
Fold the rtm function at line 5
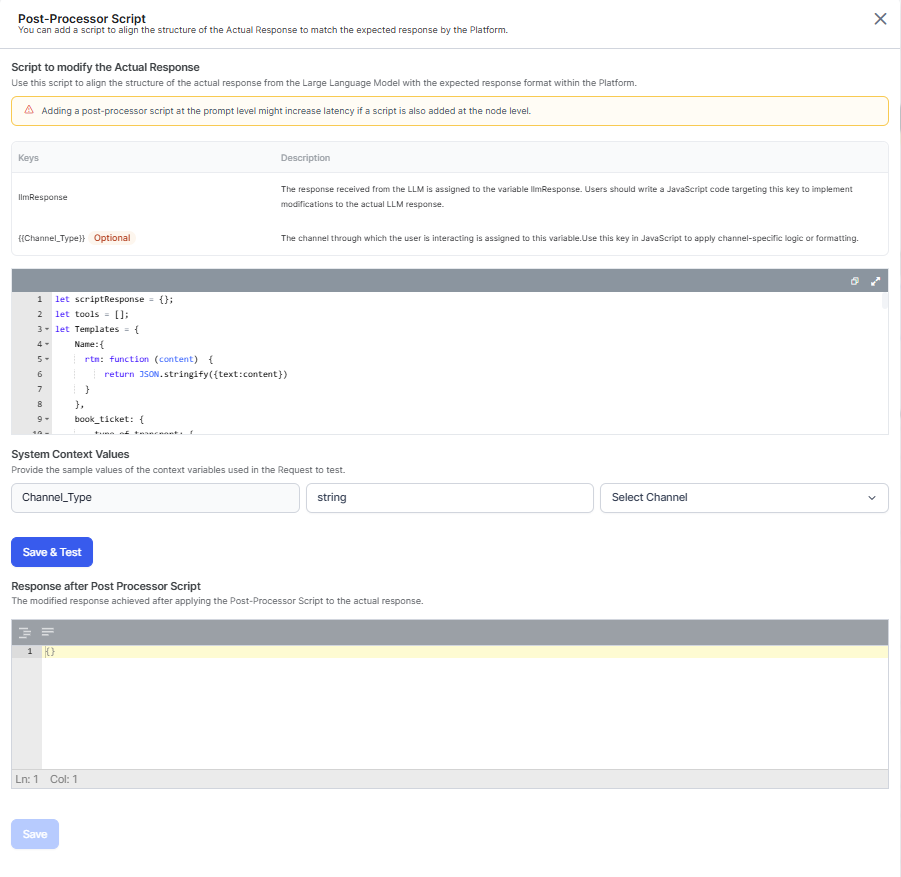point(47,359)
